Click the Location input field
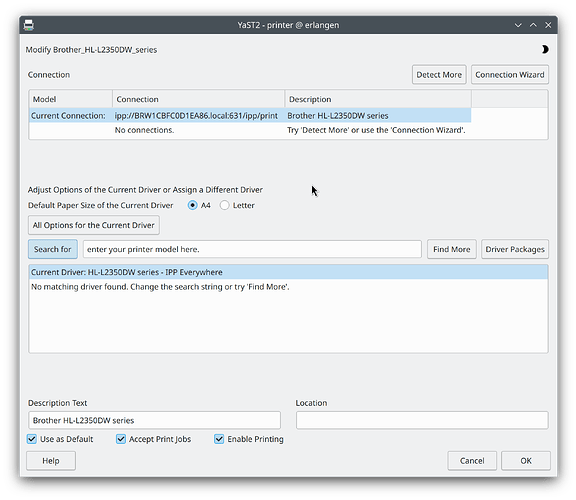 click(422, 420)
